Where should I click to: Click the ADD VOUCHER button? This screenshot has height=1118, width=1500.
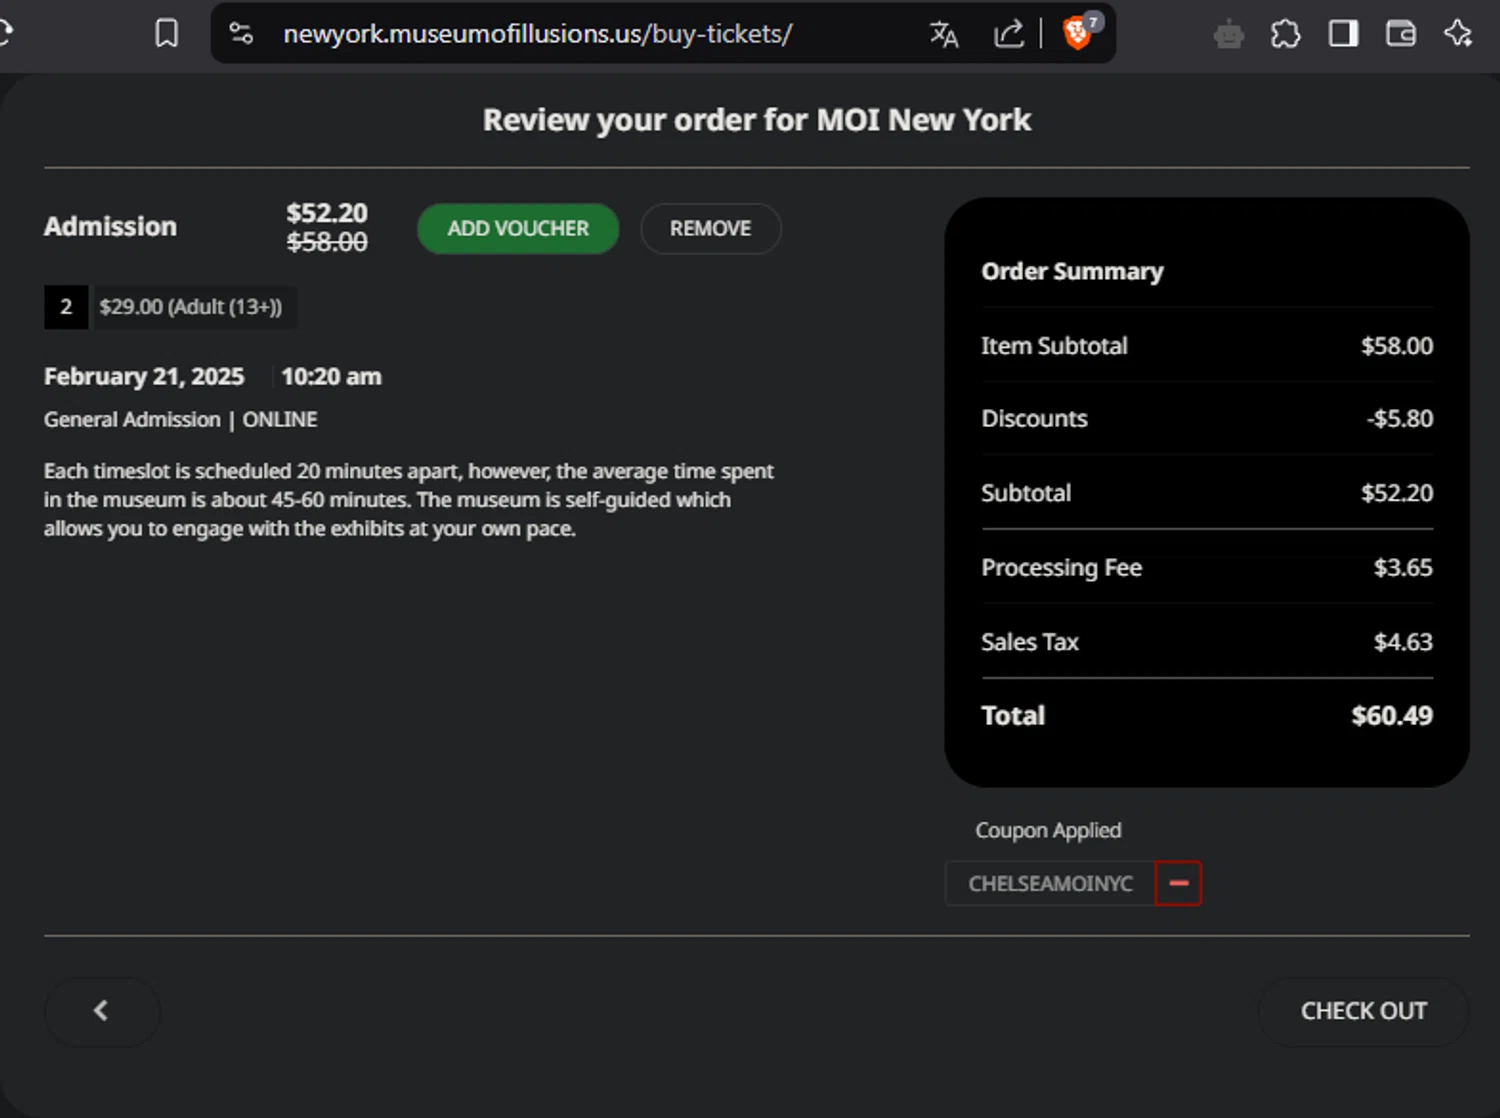point(518,228)
